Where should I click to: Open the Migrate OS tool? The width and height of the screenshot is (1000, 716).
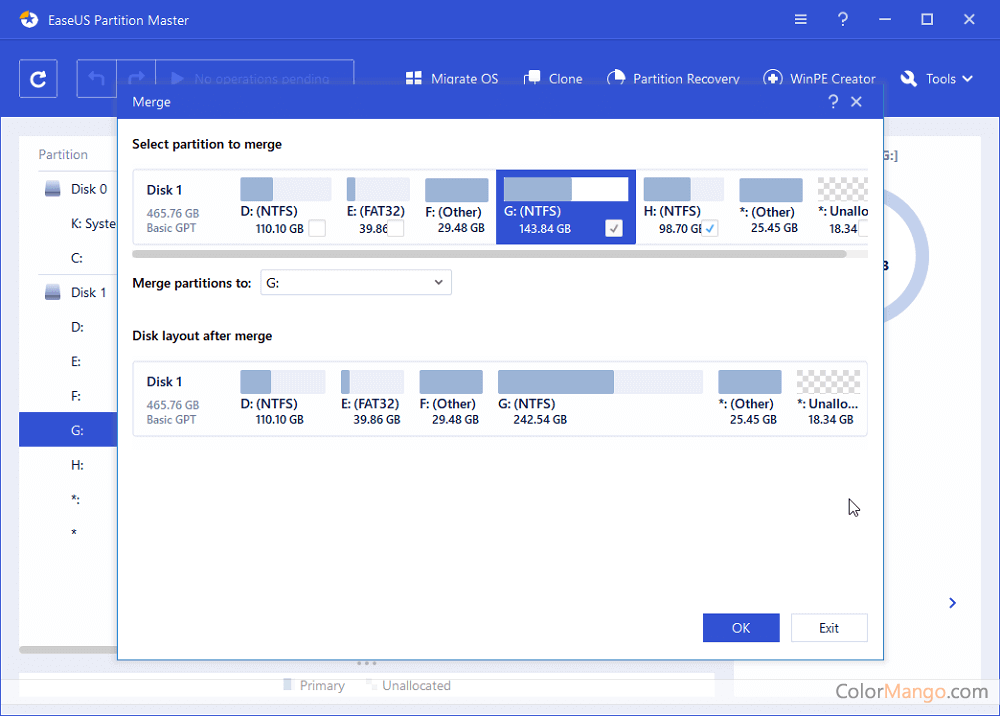coord(451,79)
